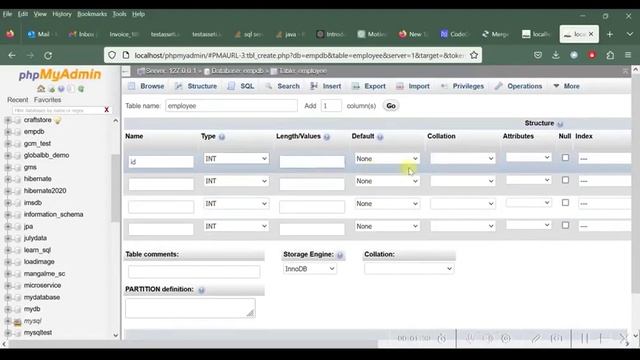Open Index dropdown for id row
Image resolution: width=640 pixels, height=360 pixels.
pyautogui.click(x=604, y=158)
